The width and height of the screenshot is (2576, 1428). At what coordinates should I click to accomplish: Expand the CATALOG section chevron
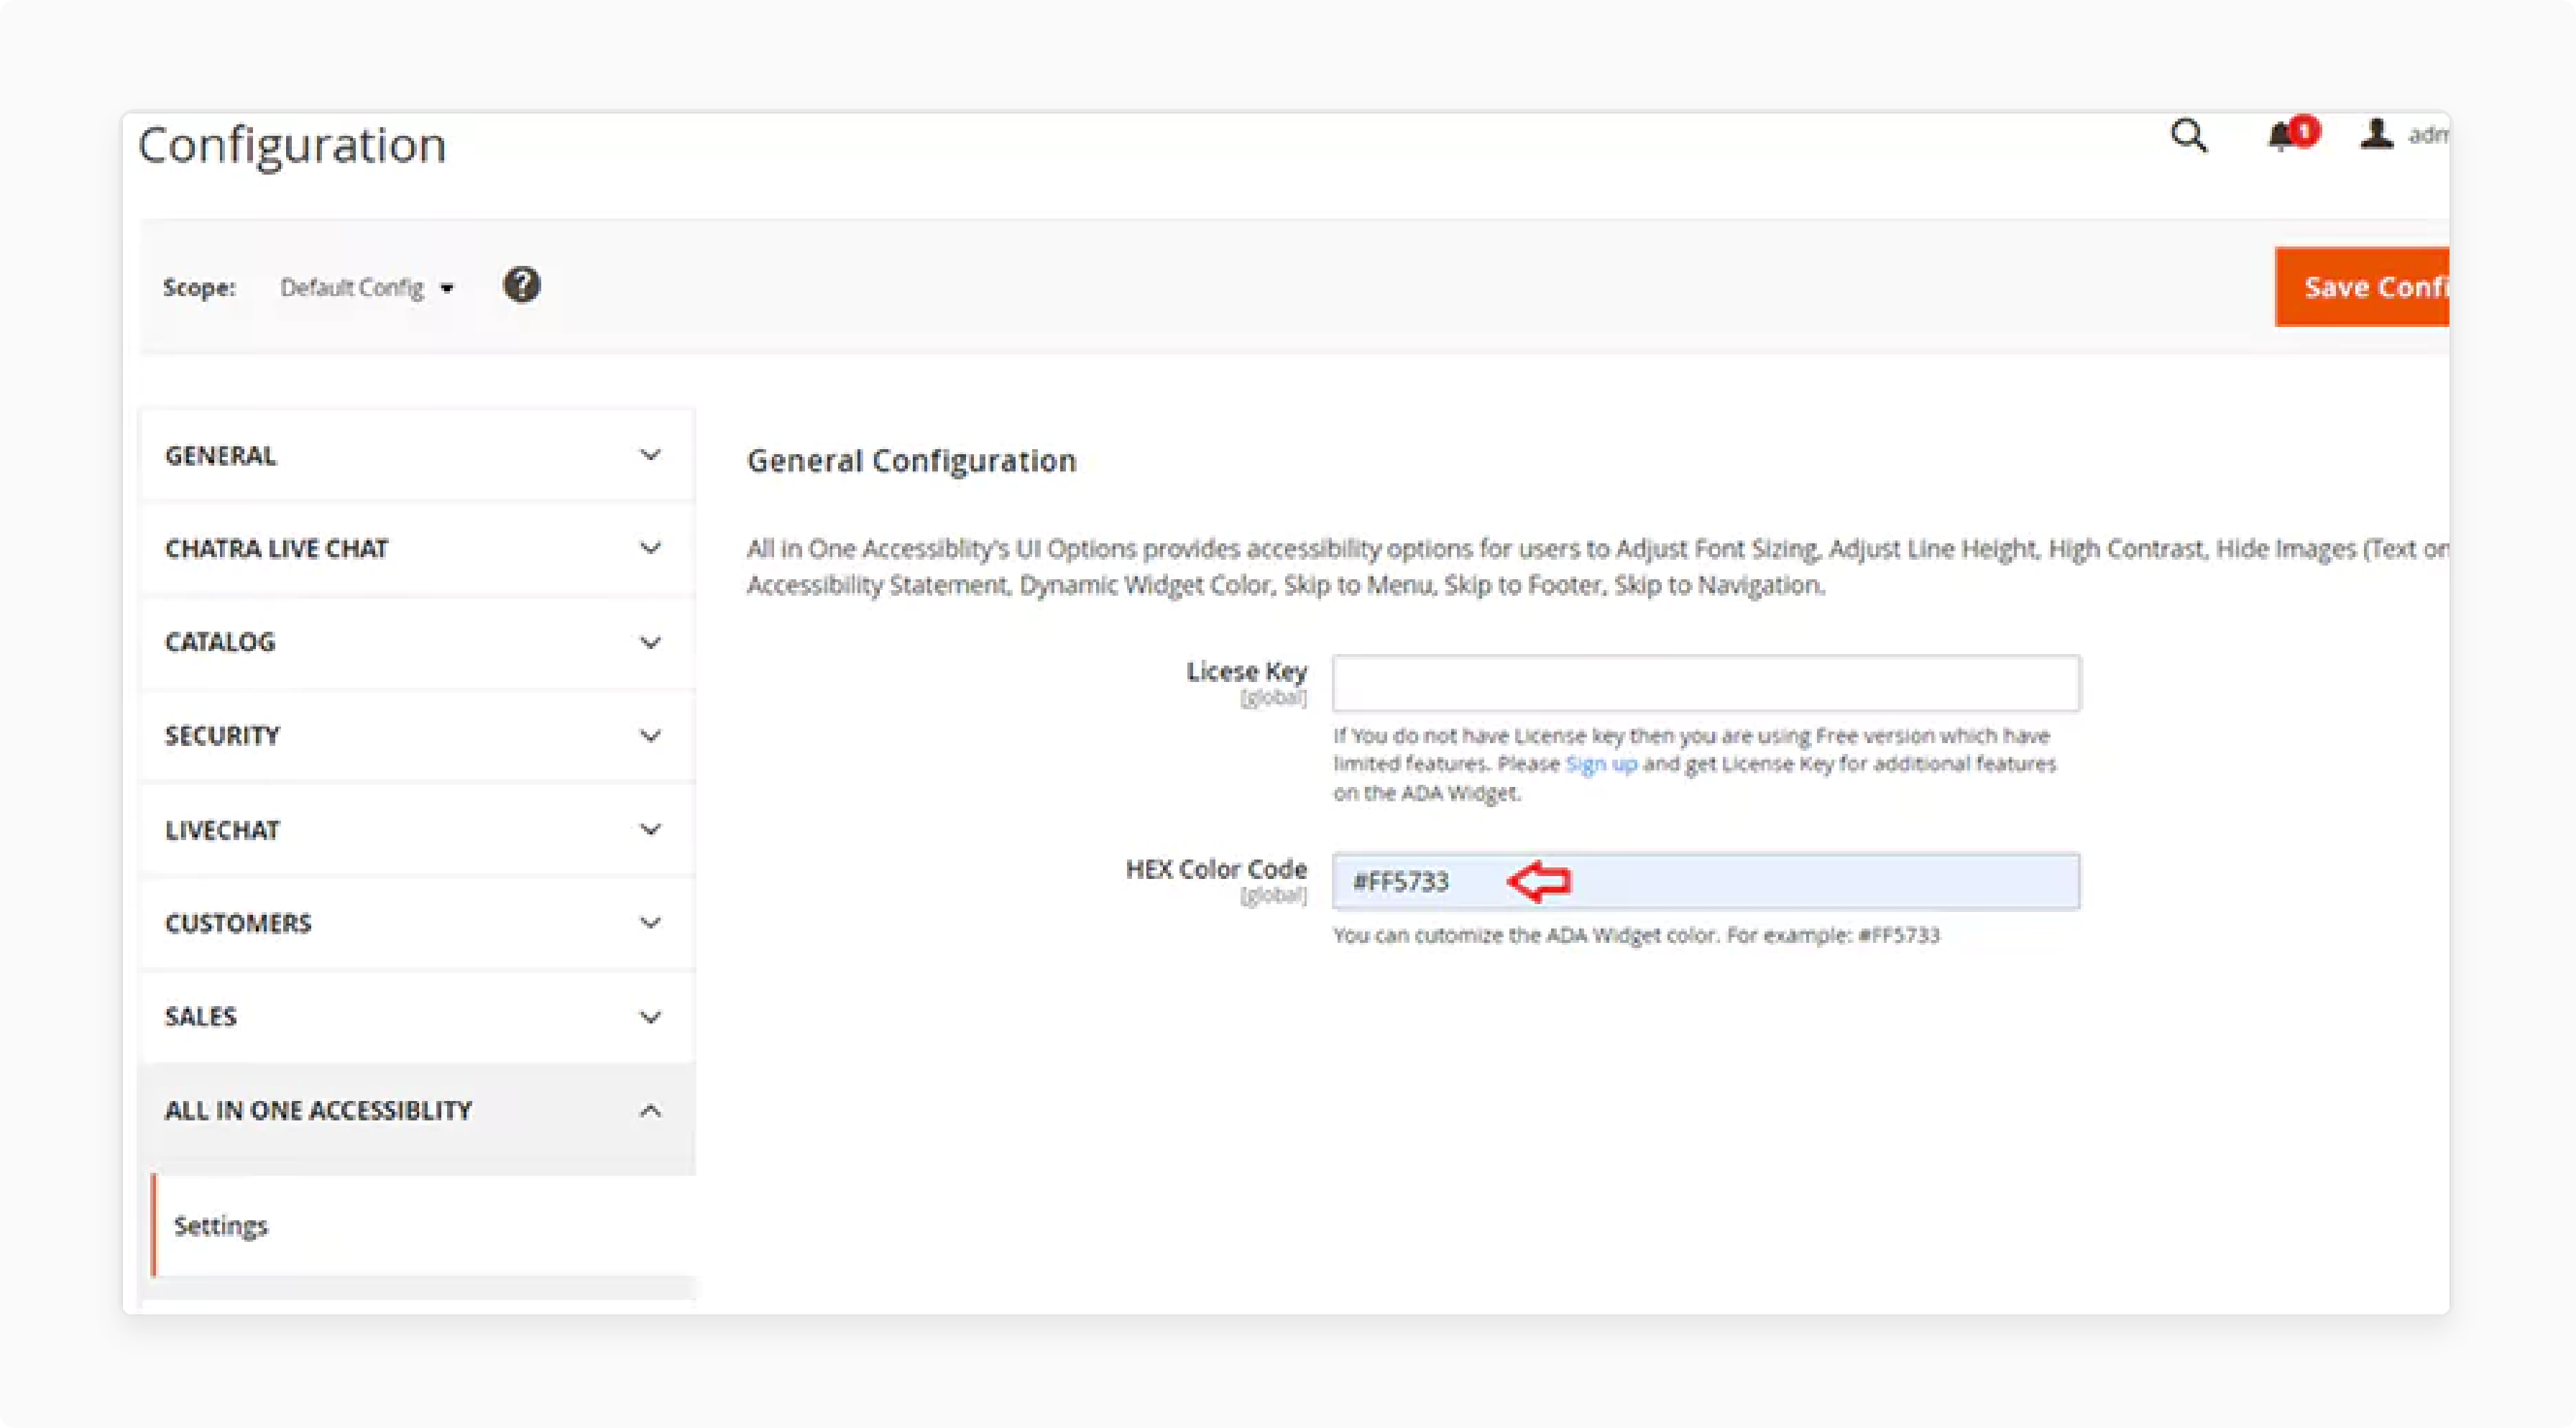click(650, 642)
